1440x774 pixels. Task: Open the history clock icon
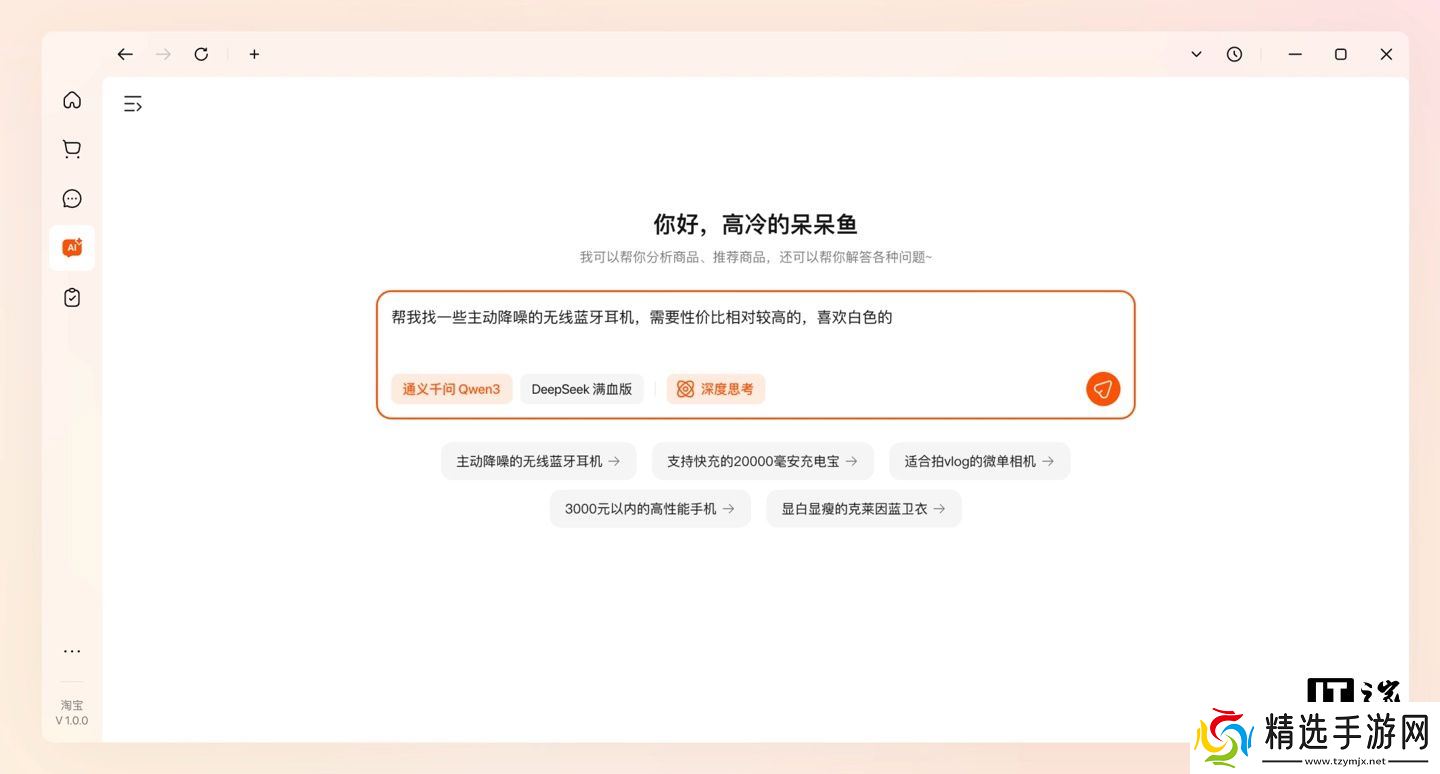(1234, 54)
